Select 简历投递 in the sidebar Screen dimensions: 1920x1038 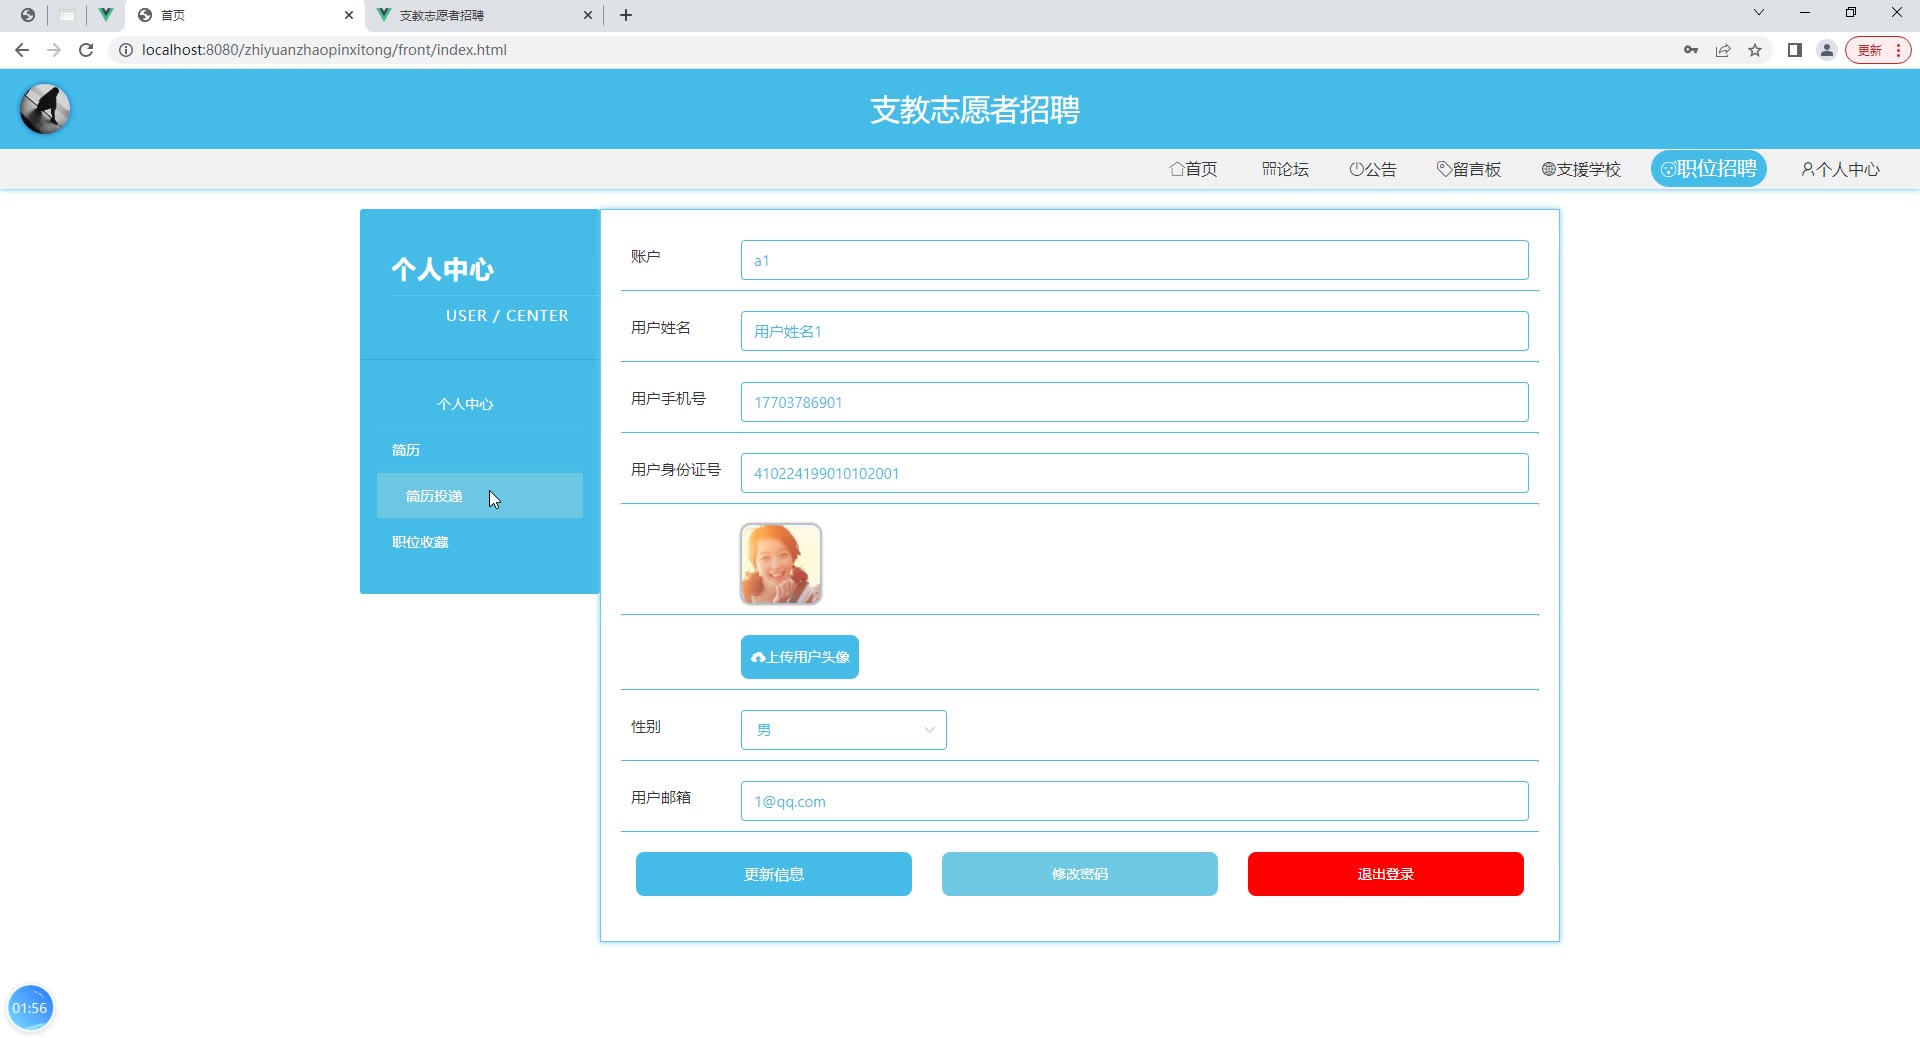tap(434, 496)
